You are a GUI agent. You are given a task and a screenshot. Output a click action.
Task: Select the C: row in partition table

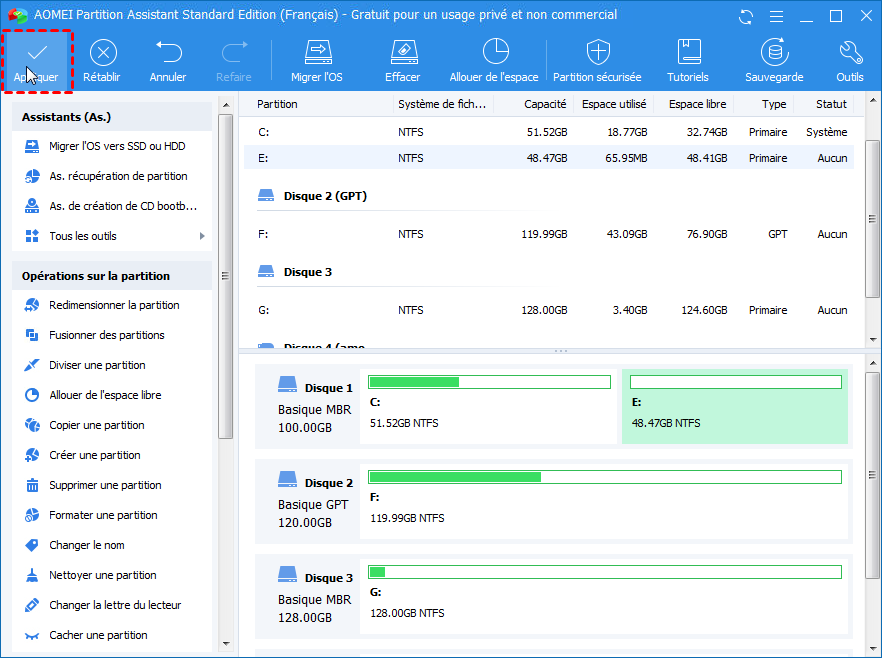click(548, 132)
